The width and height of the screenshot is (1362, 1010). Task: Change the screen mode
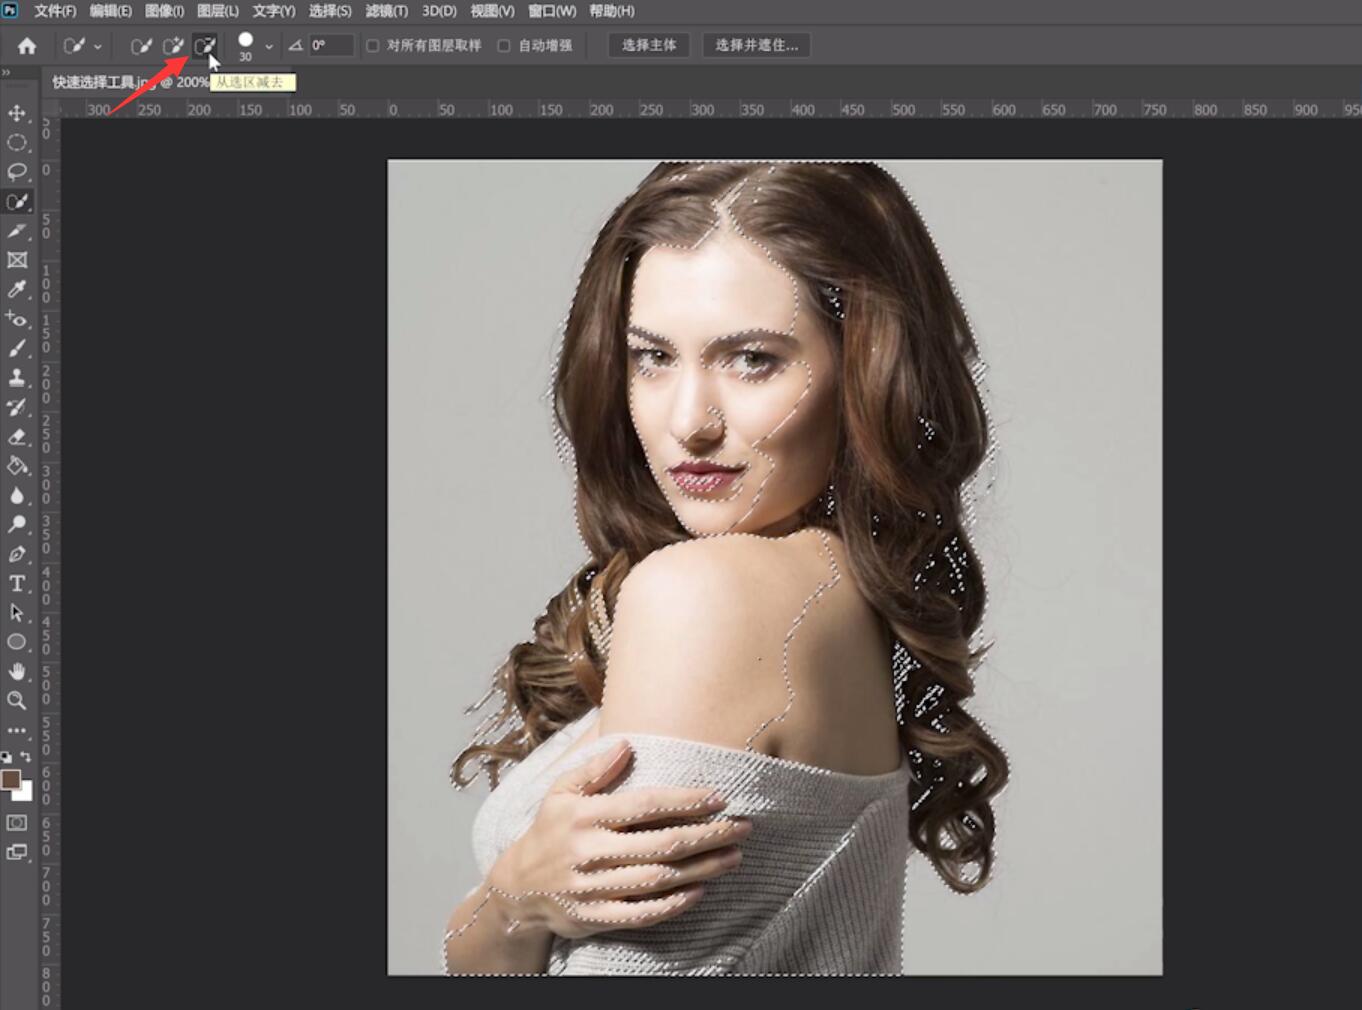[17, 853]
